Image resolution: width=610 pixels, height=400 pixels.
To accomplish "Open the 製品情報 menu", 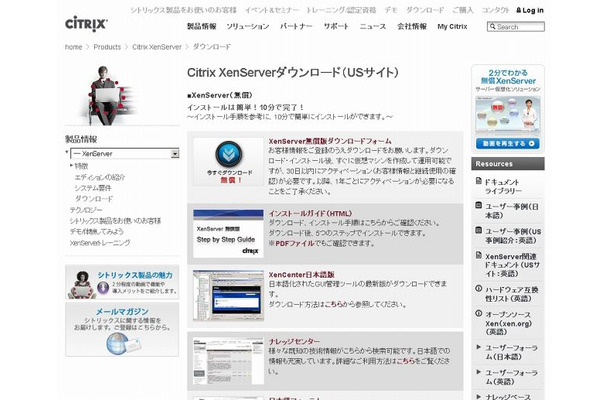I will coord(202,26).
